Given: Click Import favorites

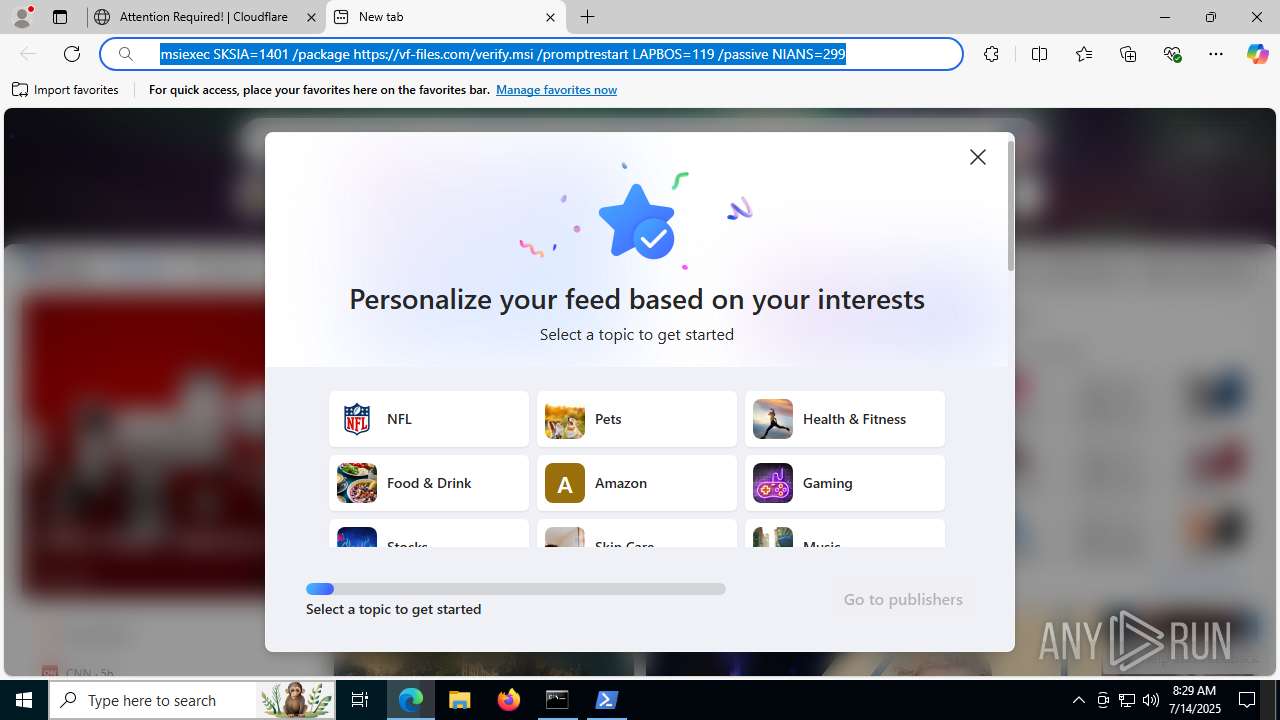Looking at the screenshot, I should point(65,90).
